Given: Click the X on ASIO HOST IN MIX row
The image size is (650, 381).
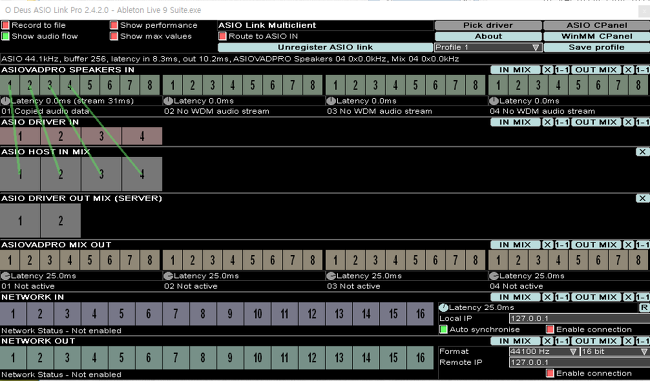Looking at the screenshot, I should tap(642, 152).
